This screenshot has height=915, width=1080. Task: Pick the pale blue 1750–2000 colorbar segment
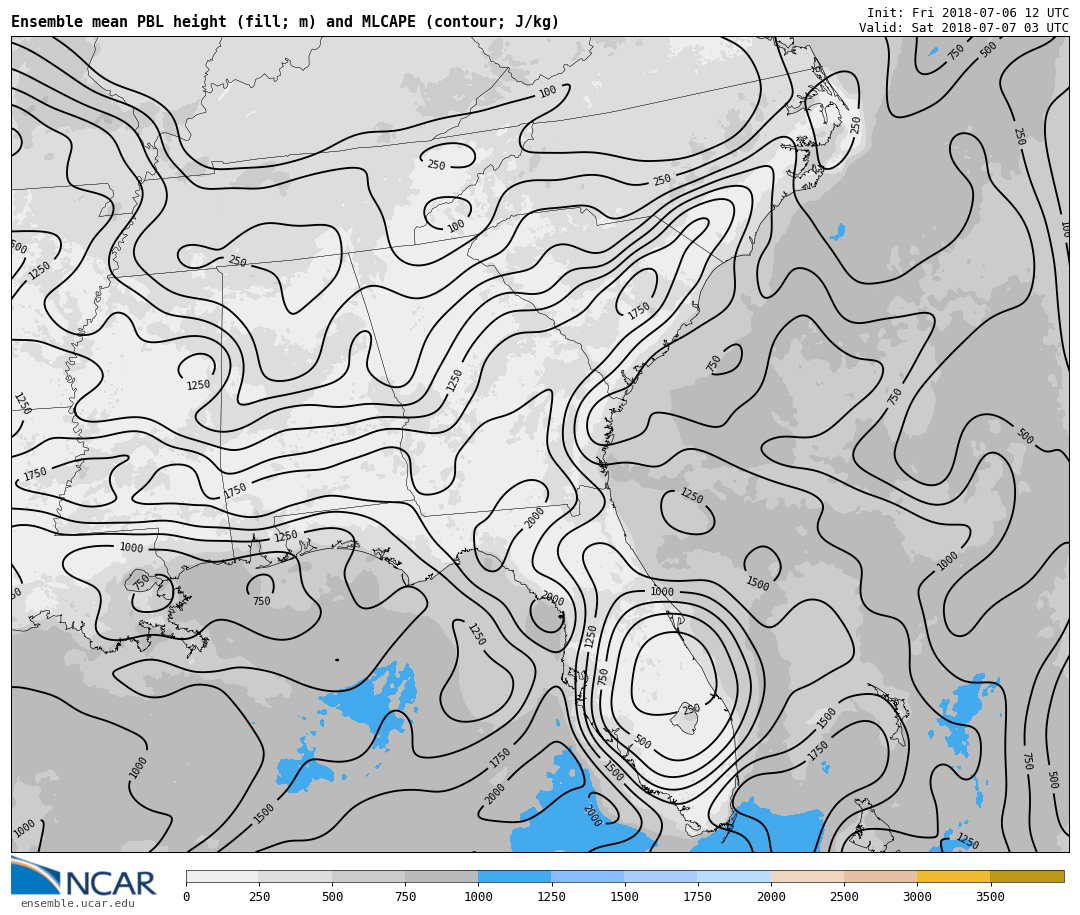coord(734,876)
